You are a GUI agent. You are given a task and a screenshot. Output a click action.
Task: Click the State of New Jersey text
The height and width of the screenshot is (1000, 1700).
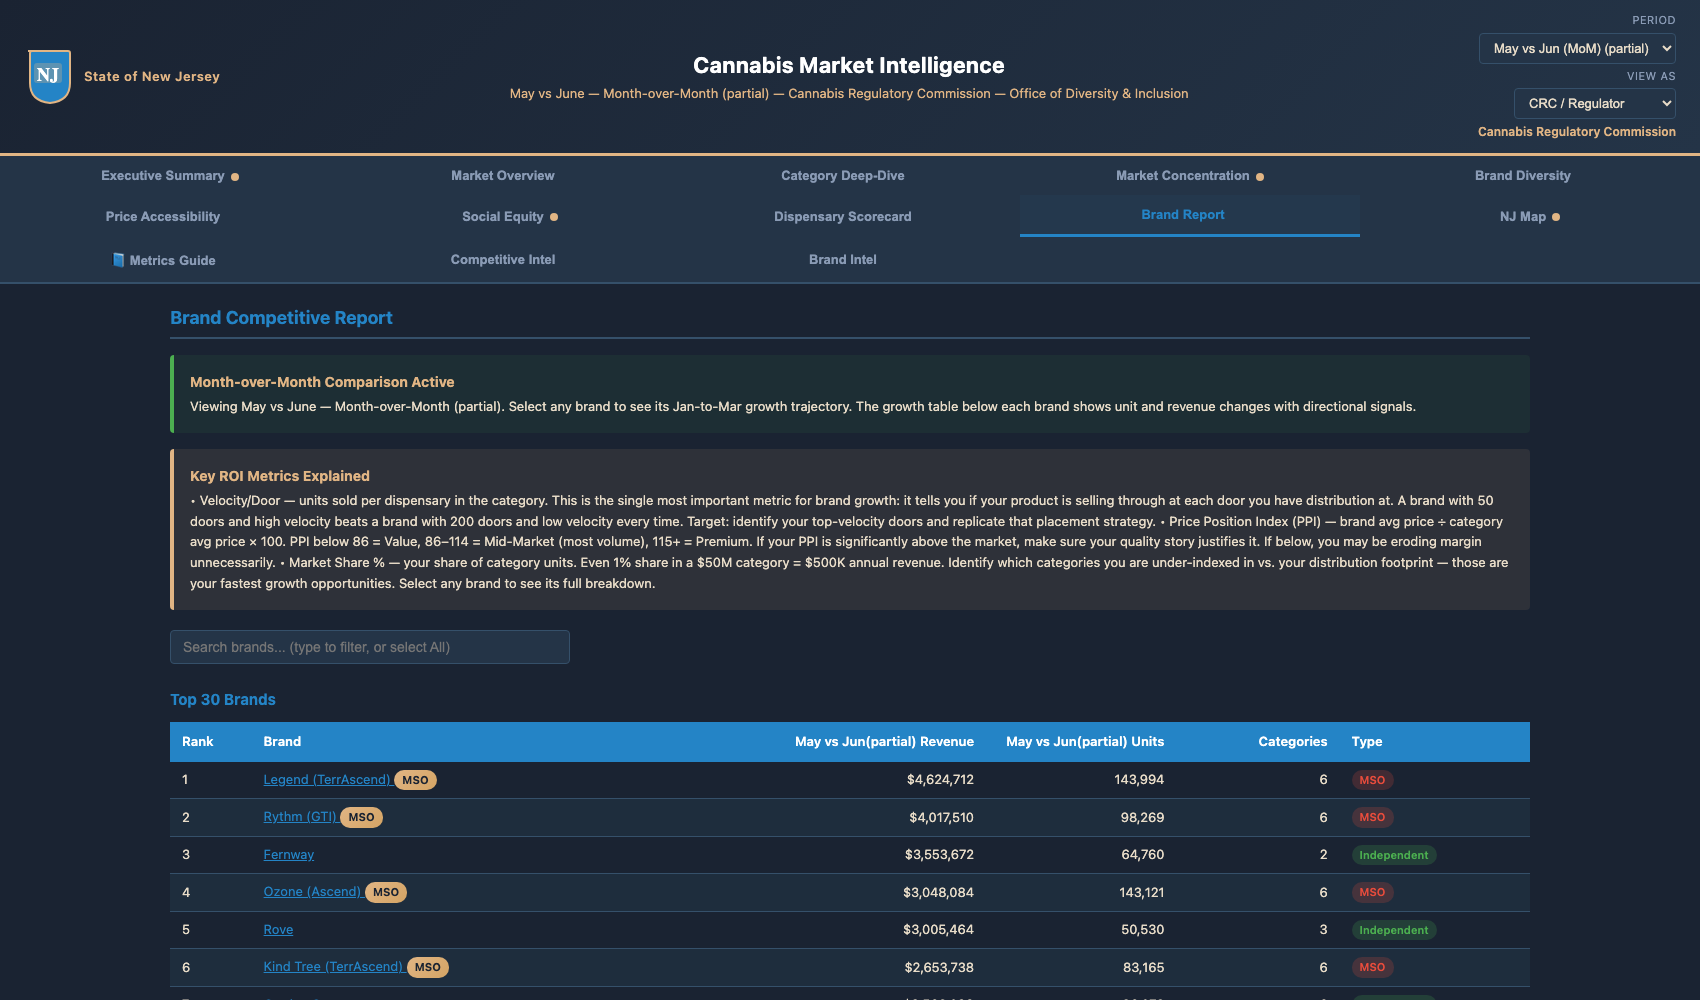(152, 77)
